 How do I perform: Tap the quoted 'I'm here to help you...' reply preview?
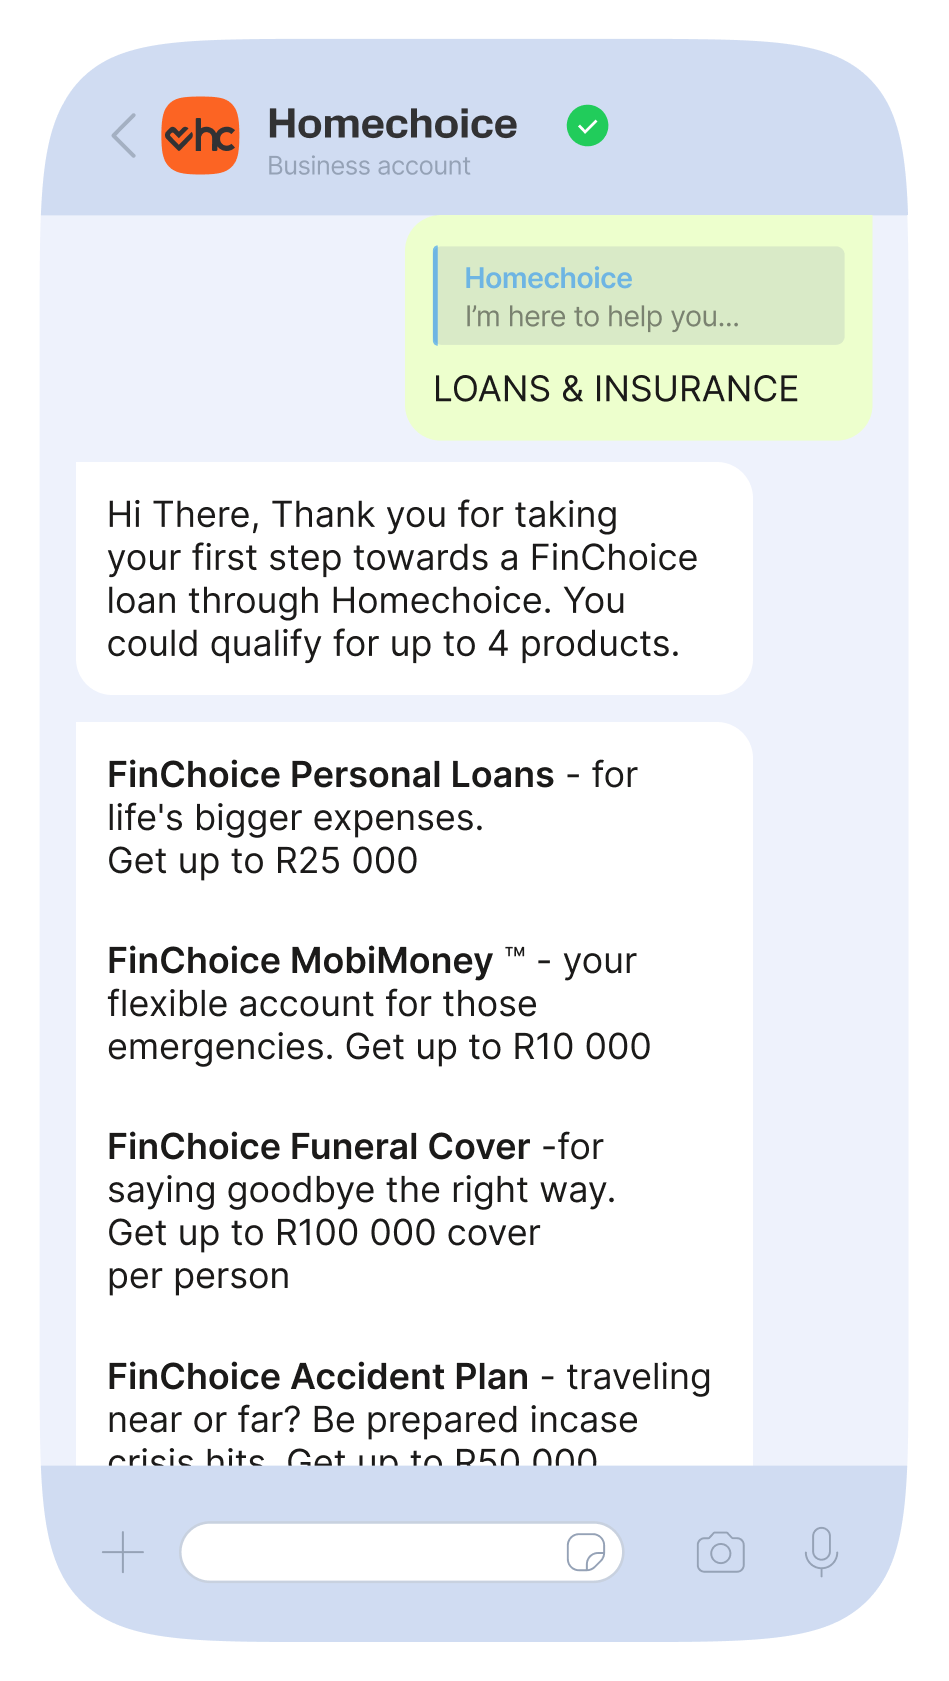640,295
